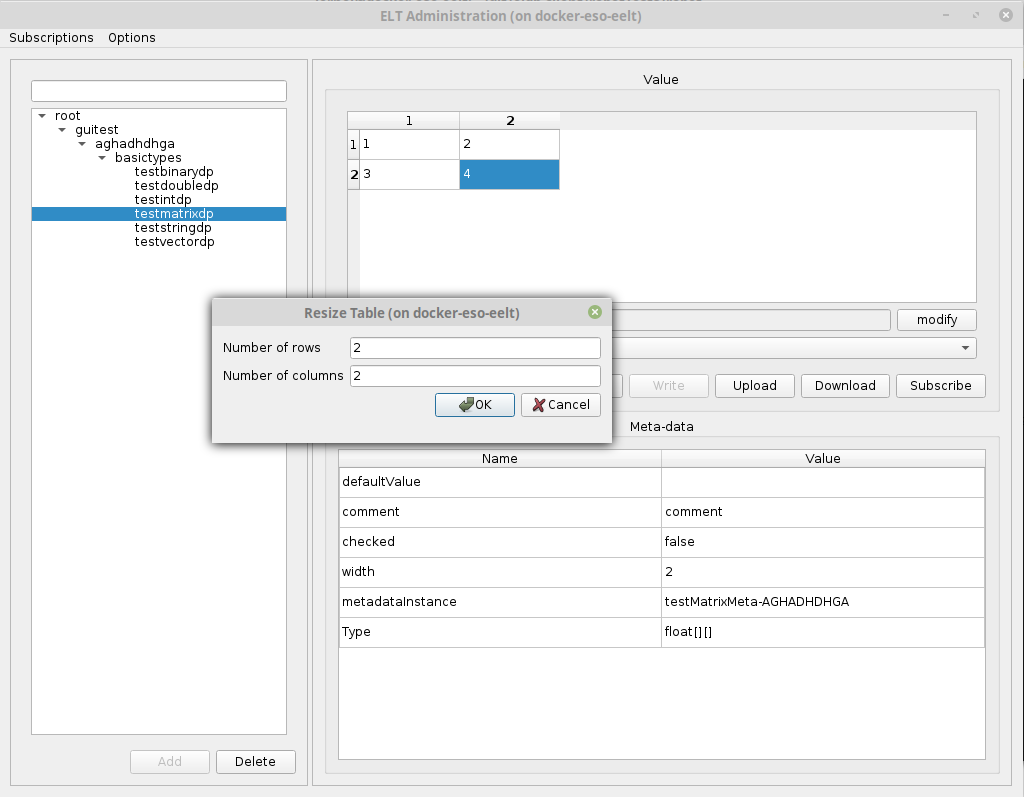Collapse the root tree node
Image resolution: width=1024 pixels, height=797 pixels.
coord(42,116)
